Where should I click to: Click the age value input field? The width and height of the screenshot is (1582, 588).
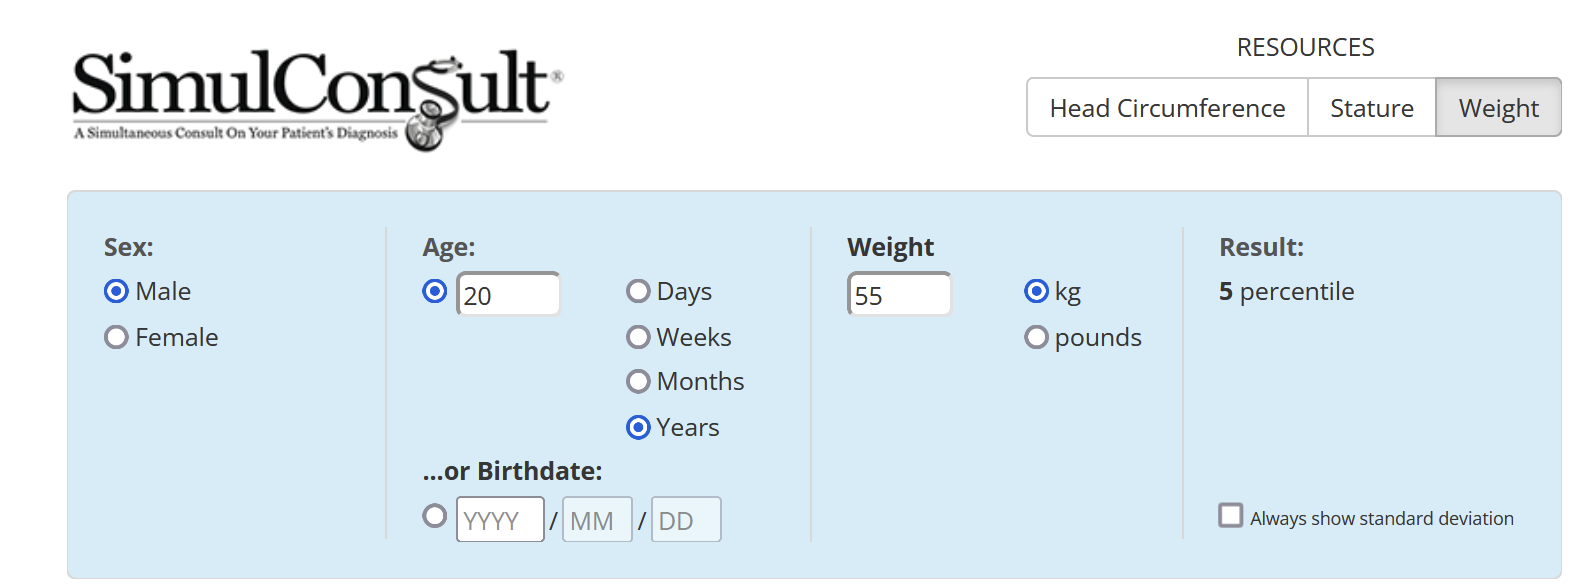point(508,295)
